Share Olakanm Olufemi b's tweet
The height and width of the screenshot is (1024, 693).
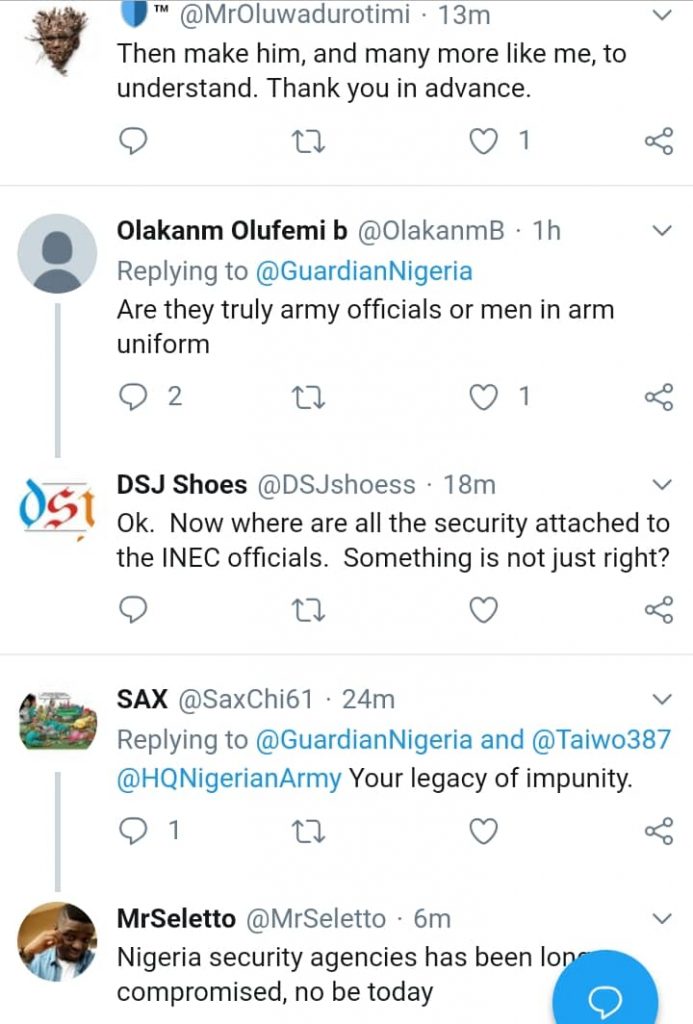coord(658,397)
